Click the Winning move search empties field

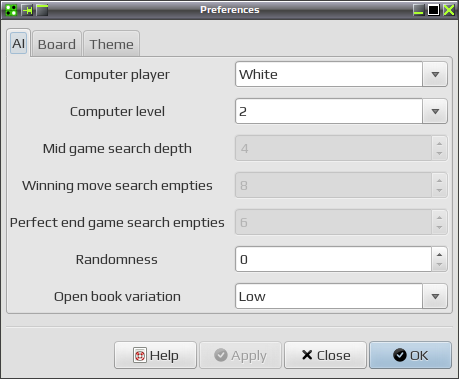tap(333, 185)
